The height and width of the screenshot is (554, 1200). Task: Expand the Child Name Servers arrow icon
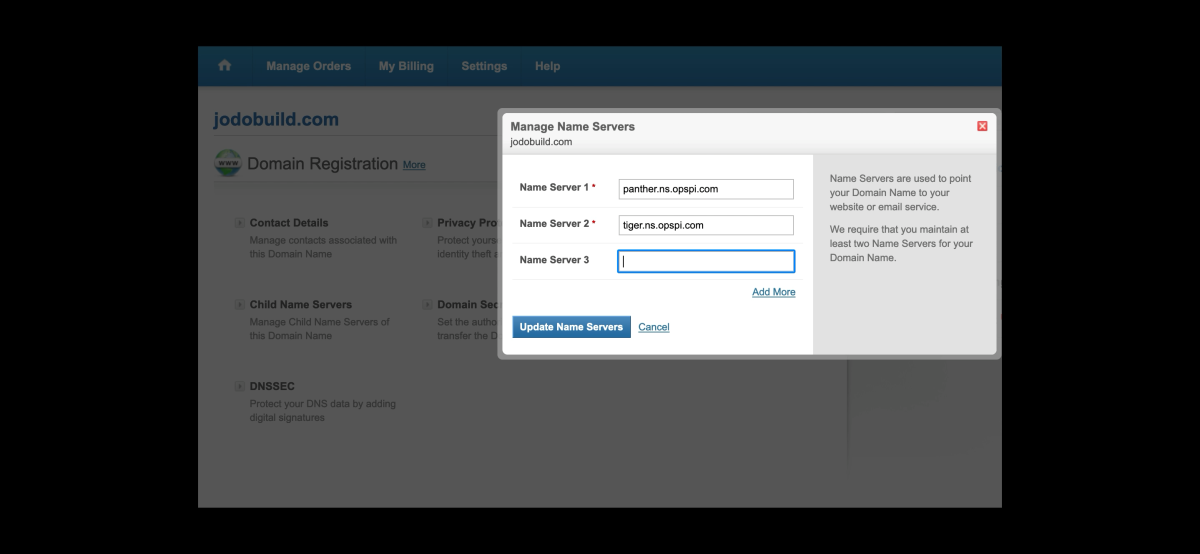(x=240, y=305)
